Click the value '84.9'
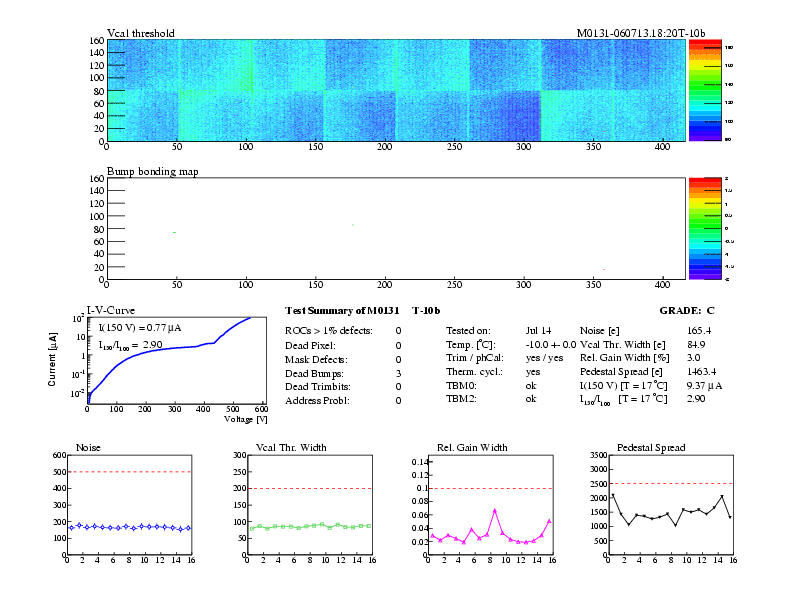The height and width of the screenshot is (612, 792). tap(696, 345)
